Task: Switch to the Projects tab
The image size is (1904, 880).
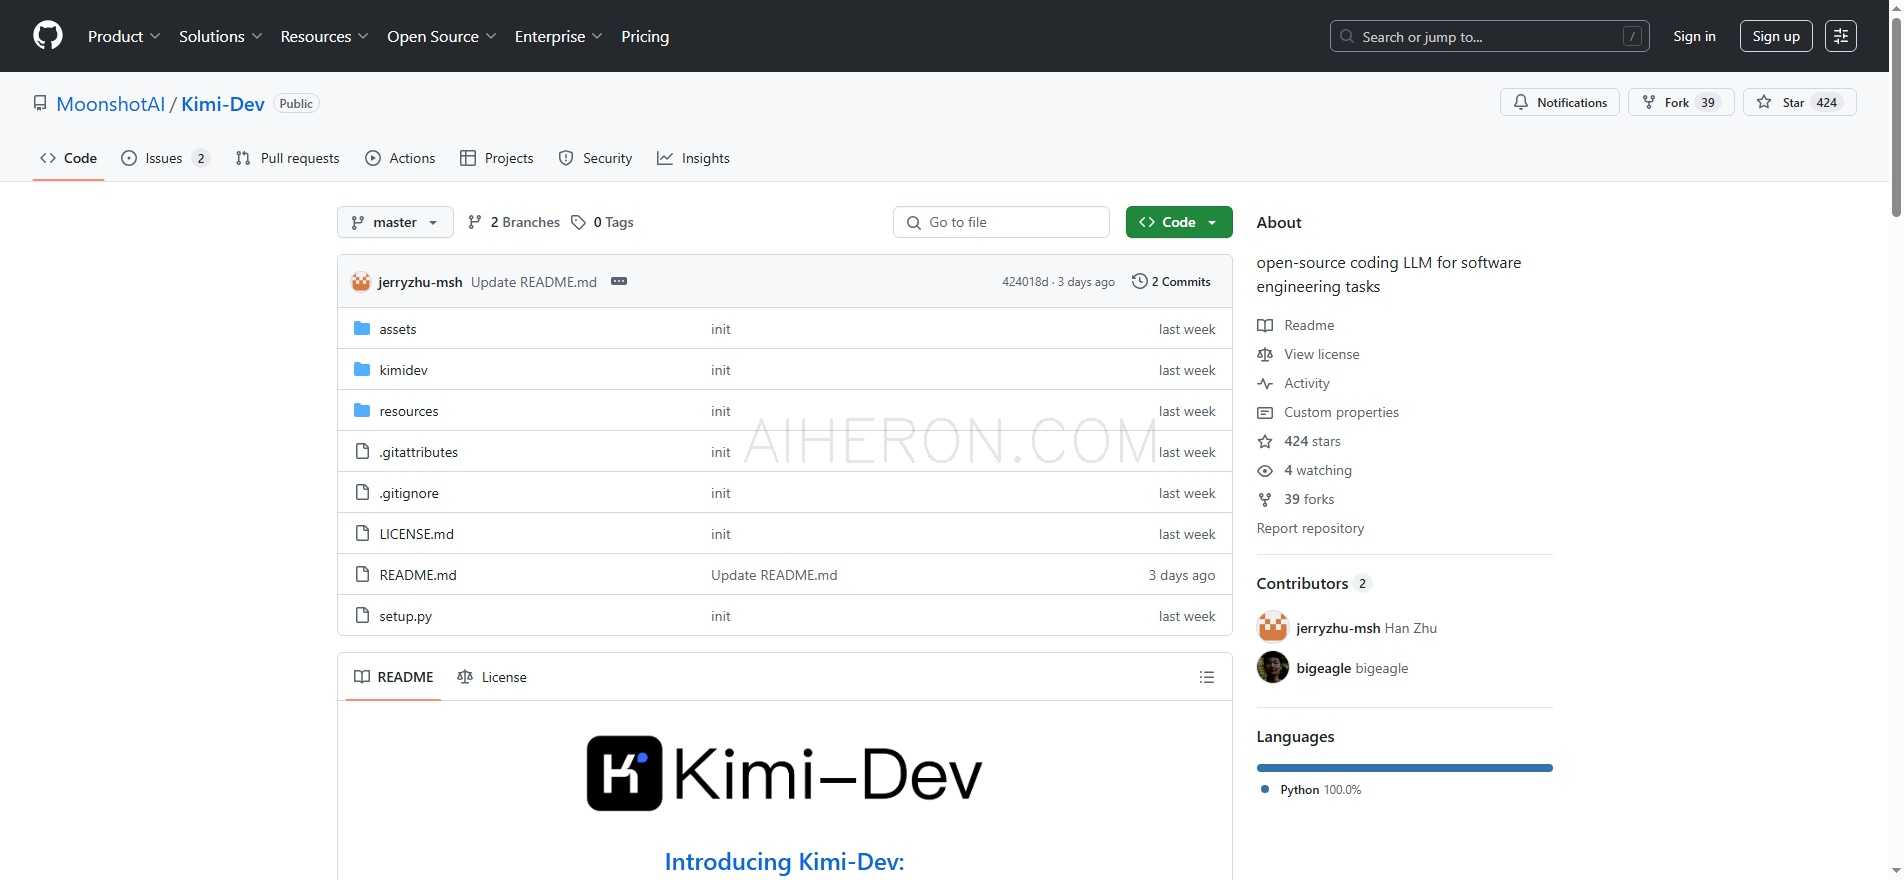Action: click(497, 158)
